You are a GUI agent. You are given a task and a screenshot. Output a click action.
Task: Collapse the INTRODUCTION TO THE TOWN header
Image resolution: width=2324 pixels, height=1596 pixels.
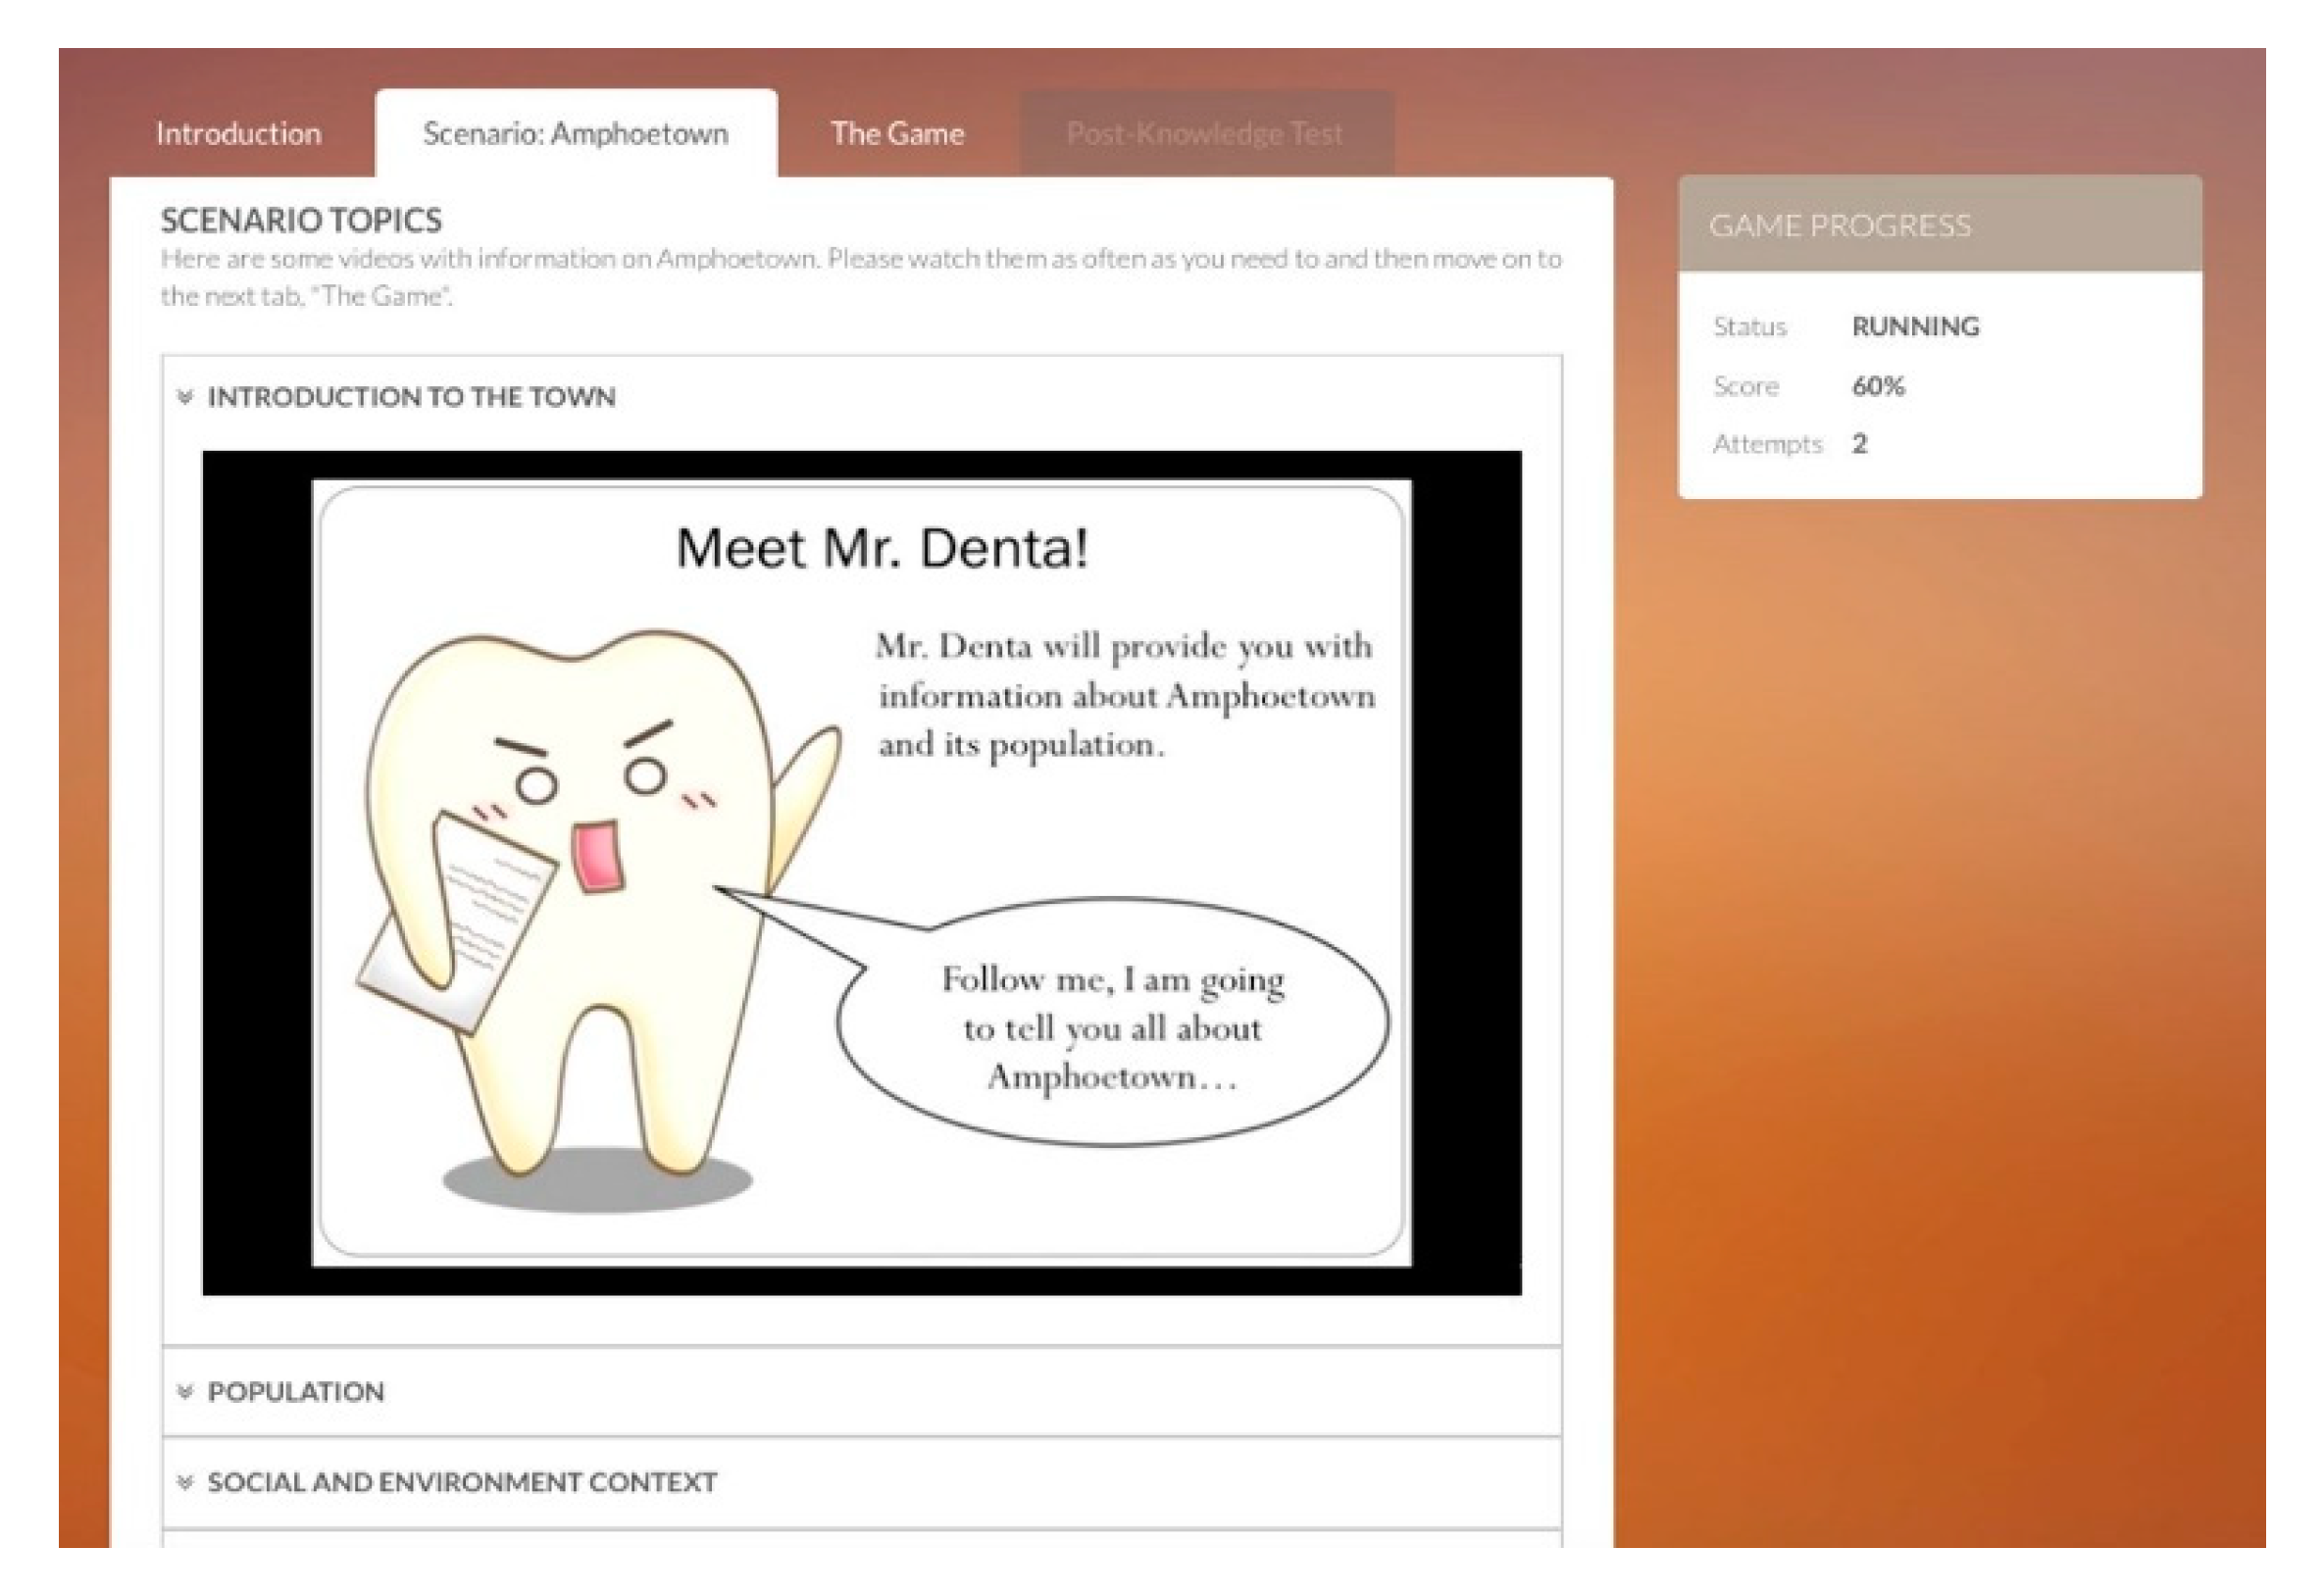411,398
